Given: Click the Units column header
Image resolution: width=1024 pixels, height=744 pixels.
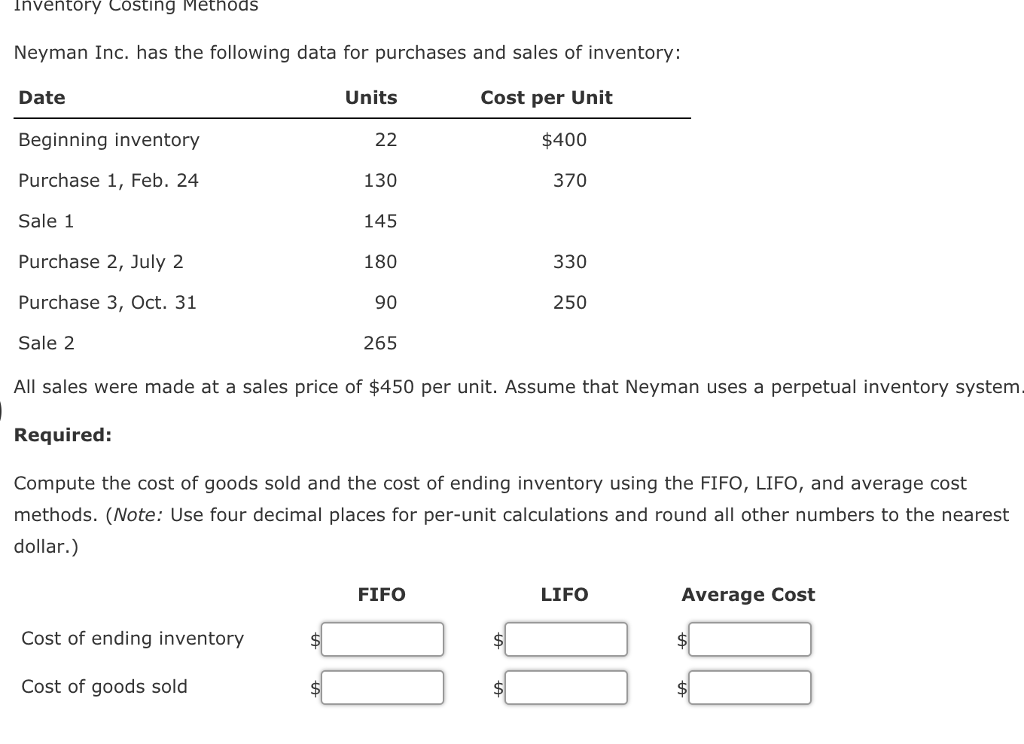Looking at the screenshot, I should click(x=371, y=97).
